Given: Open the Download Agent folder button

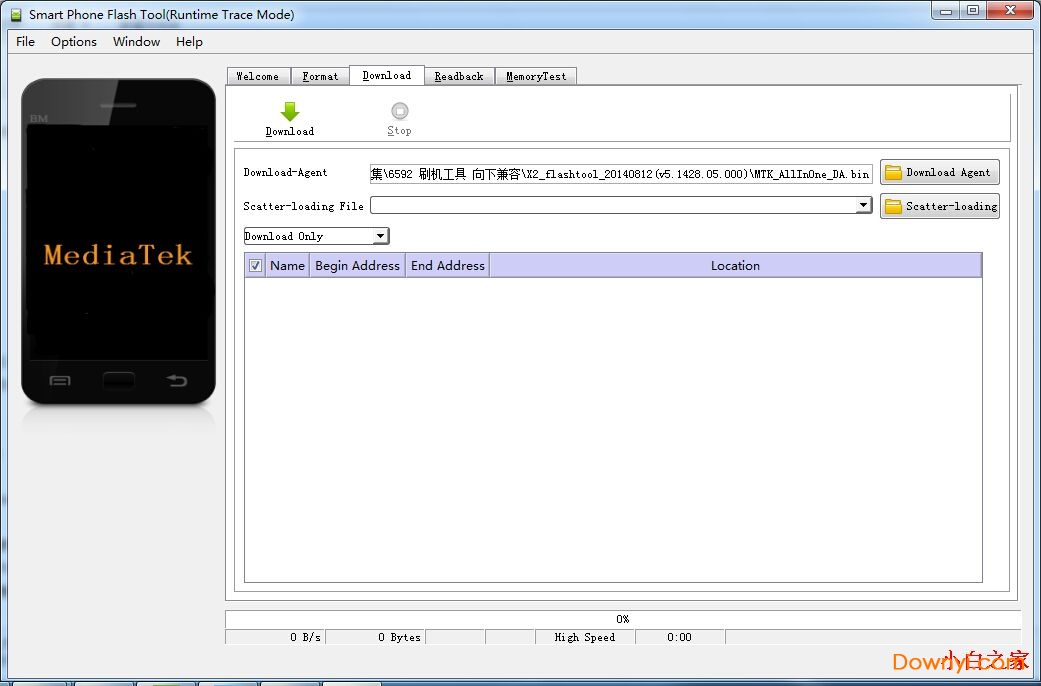Looking at the screenshot, I should point(939,172).
